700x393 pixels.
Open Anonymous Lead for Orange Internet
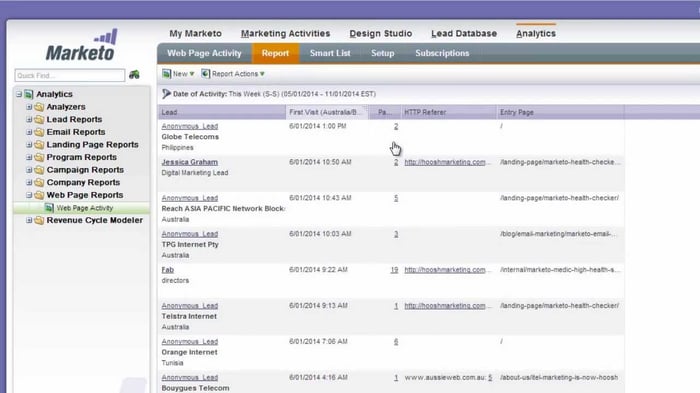pyautogui.click(x=190, y=342)
